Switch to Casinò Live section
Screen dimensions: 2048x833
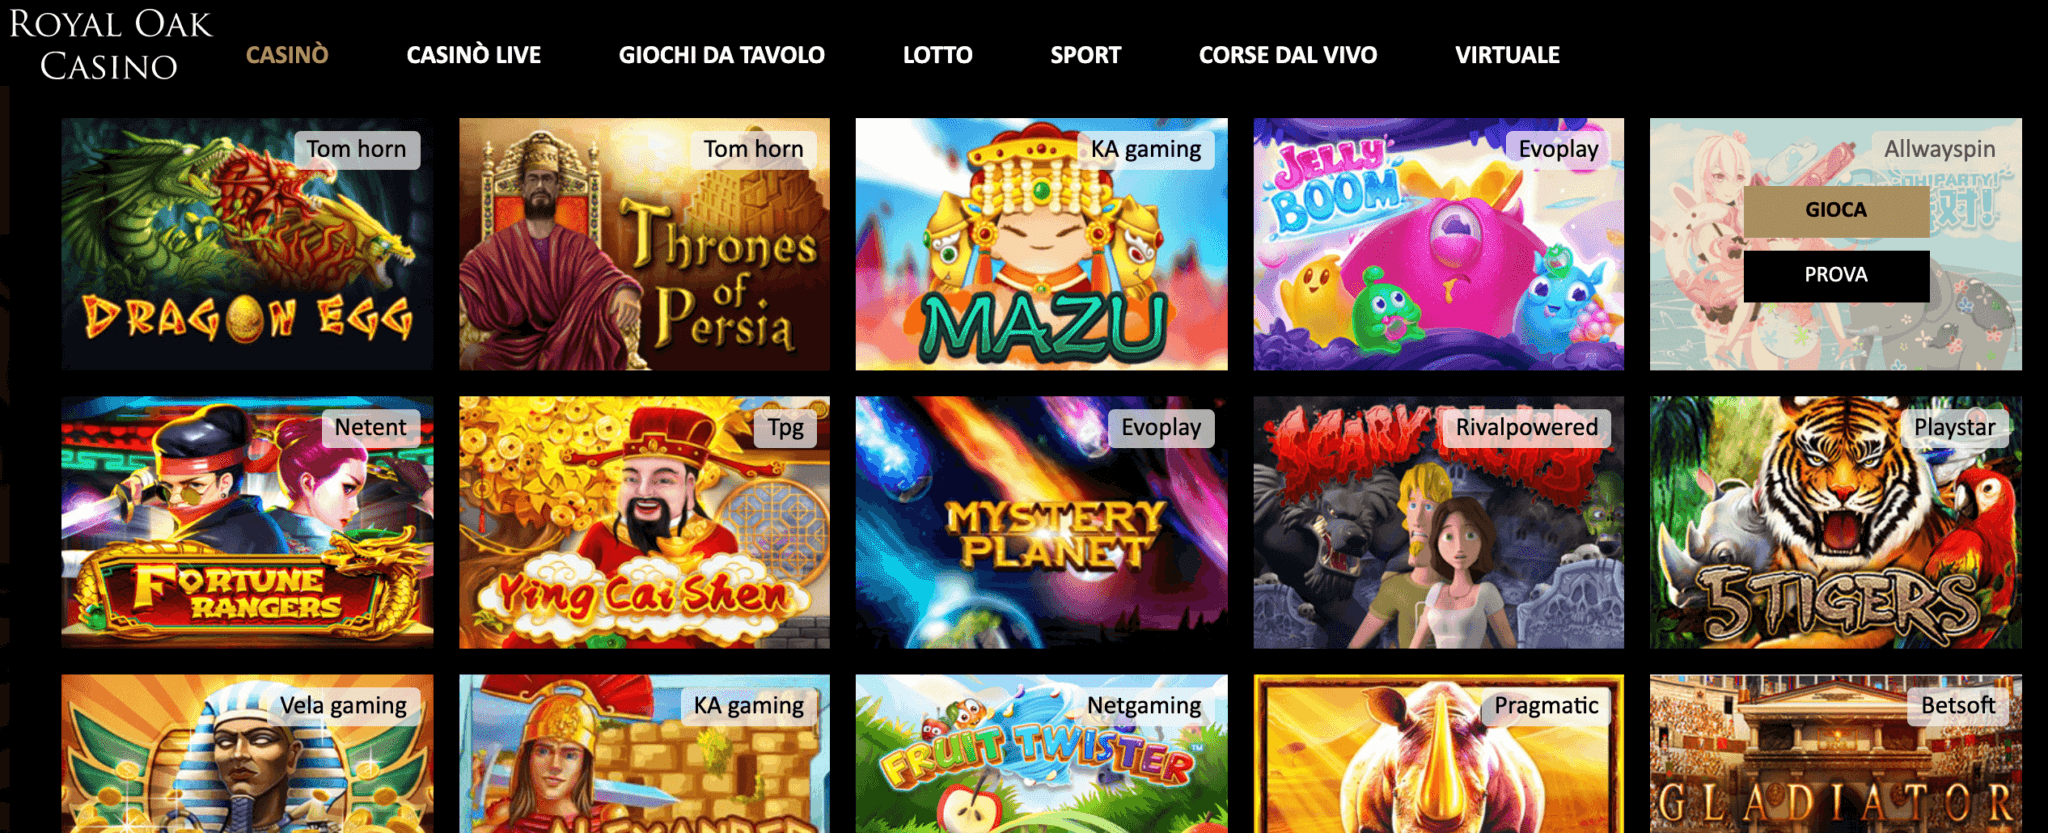pyautogui.click(x=474, y=55)
